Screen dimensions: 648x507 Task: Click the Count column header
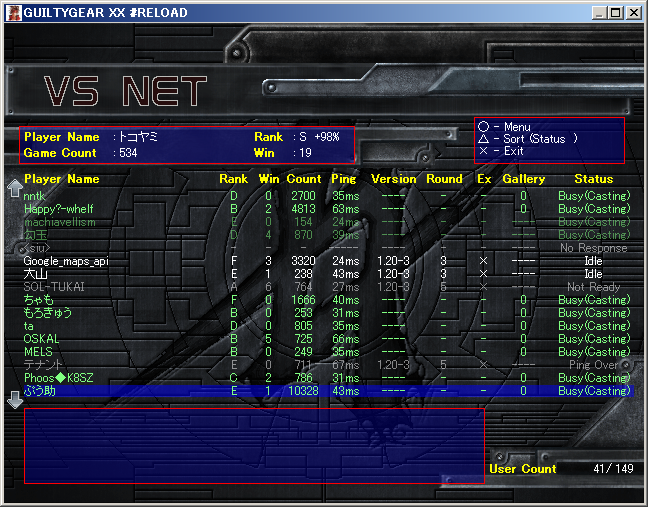pyautogui.click(x=304, y=179)
